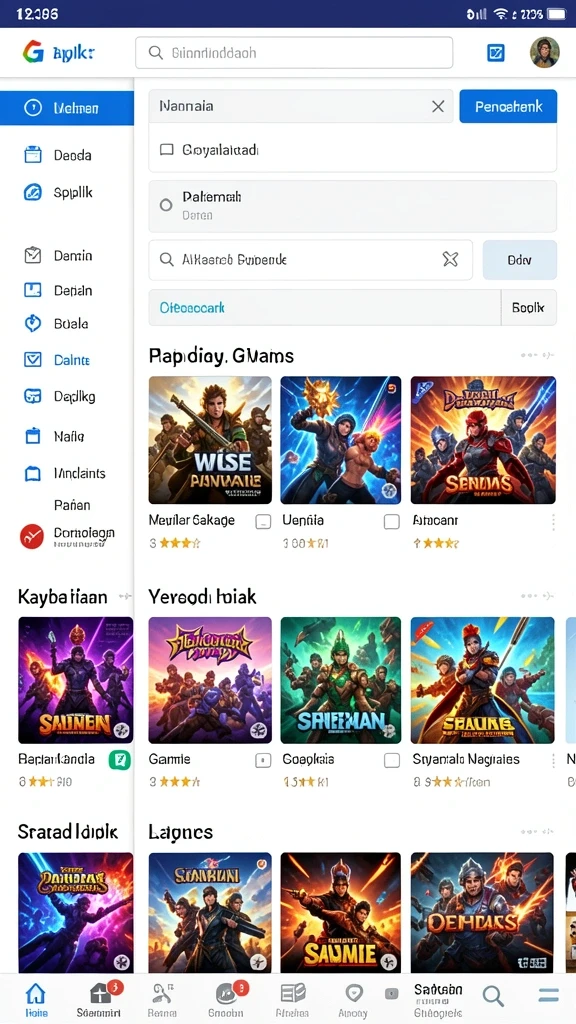Click the blue edit icon beside avatar
Screen dimensions: 576x1024
pos(496,53)
